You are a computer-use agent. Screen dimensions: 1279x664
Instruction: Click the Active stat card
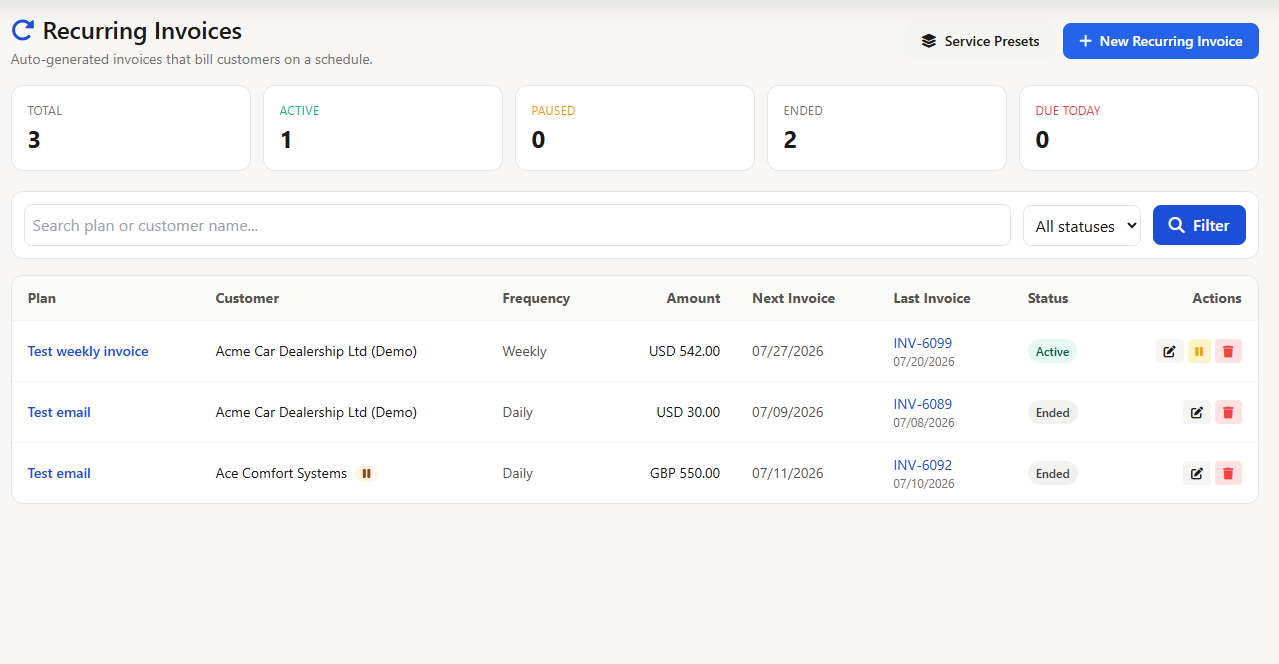[383, 128]
